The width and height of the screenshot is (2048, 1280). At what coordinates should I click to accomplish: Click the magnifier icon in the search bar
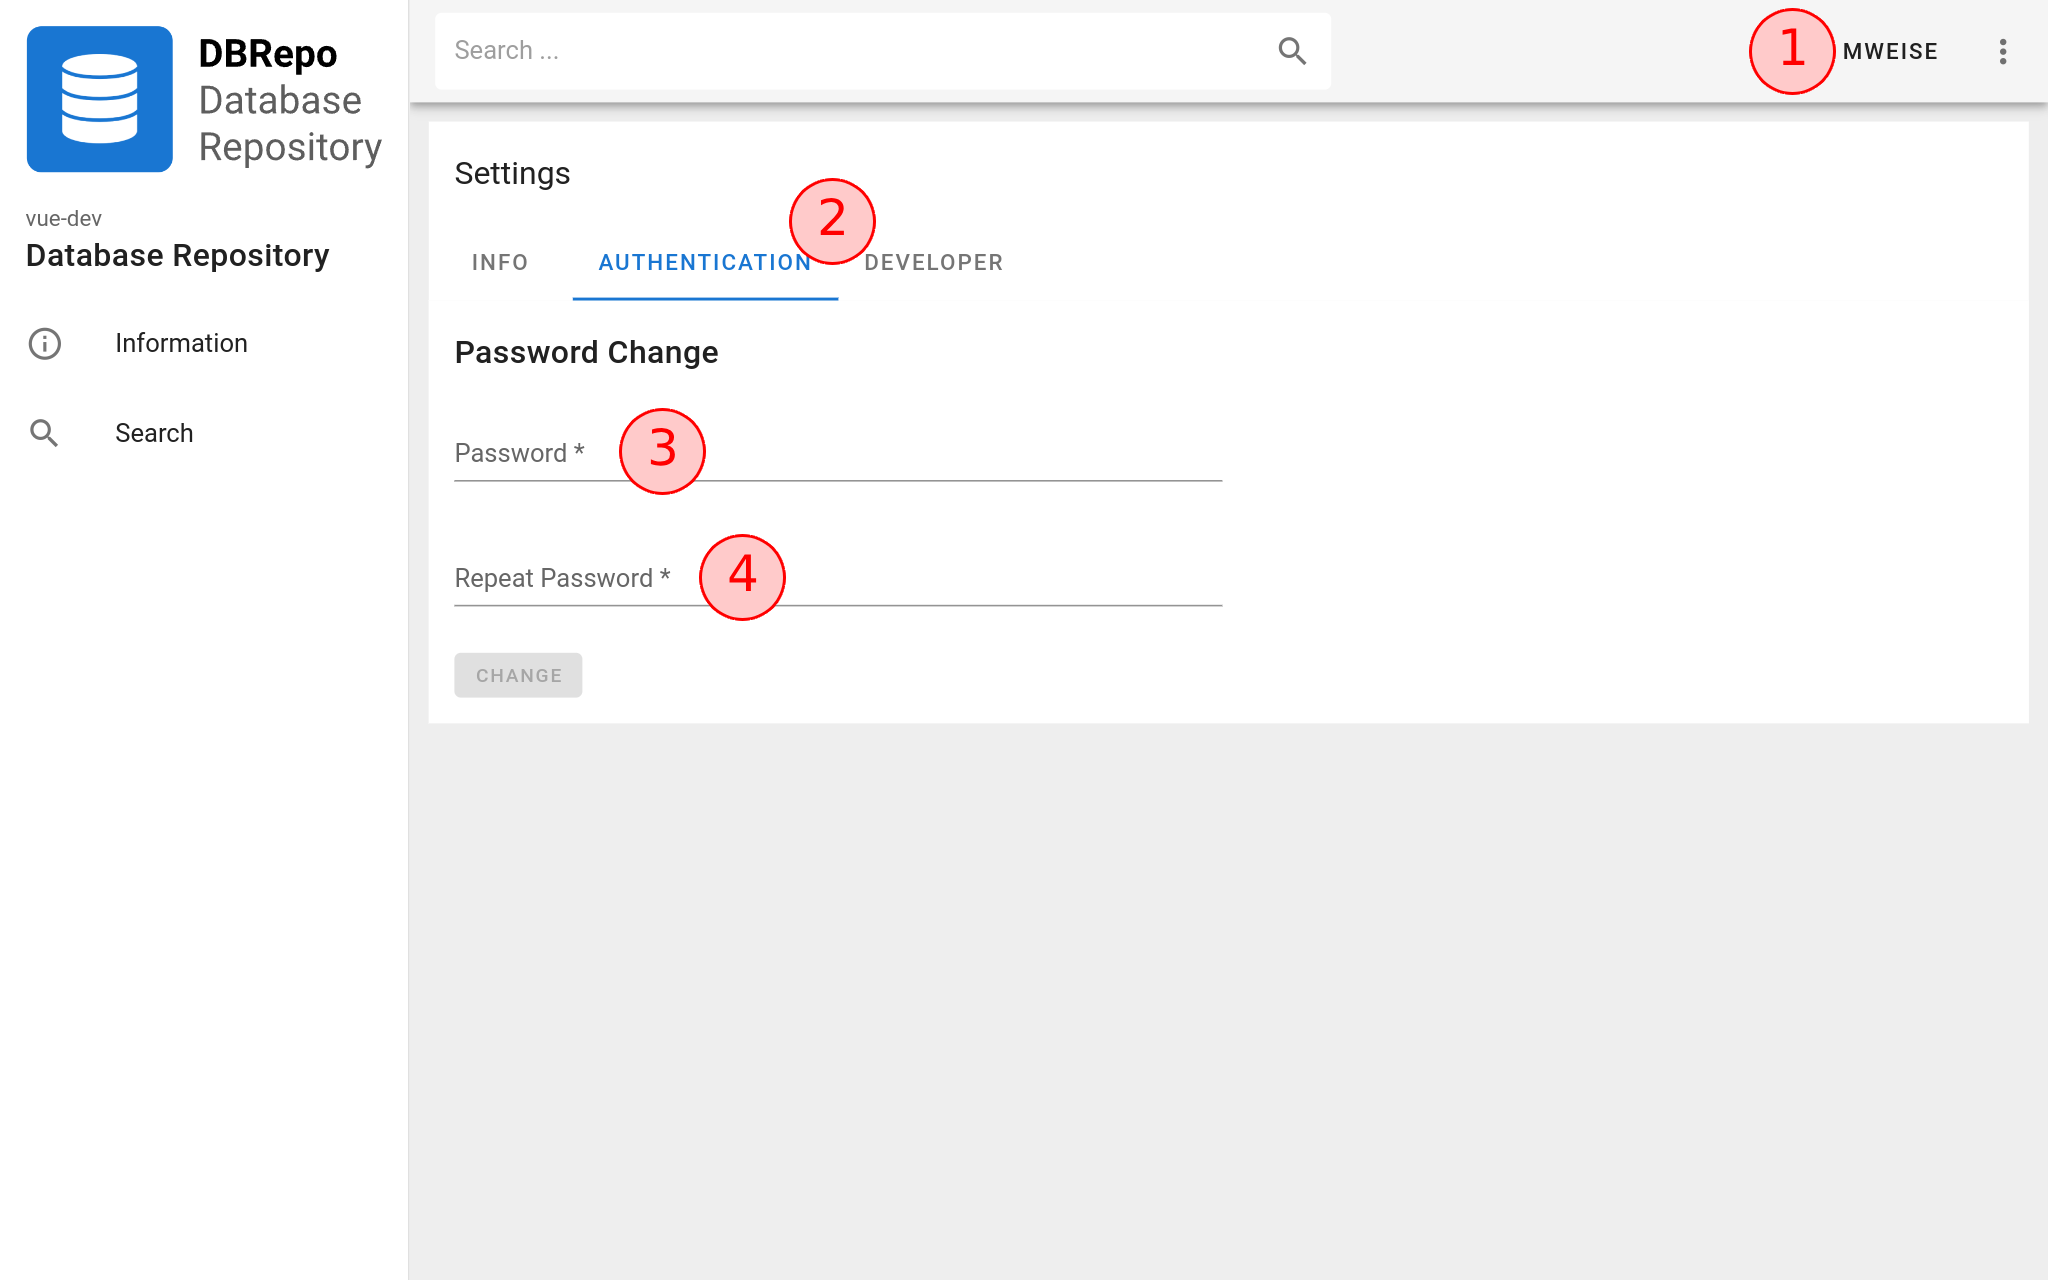[x=1292, y=51]
